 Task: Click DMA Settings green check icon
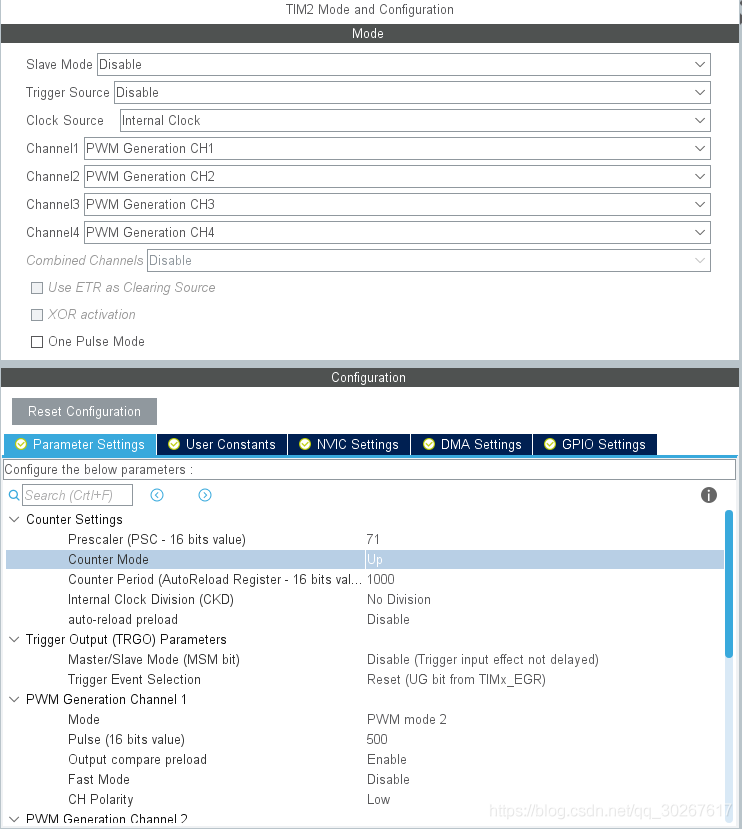tap(429, 444)
